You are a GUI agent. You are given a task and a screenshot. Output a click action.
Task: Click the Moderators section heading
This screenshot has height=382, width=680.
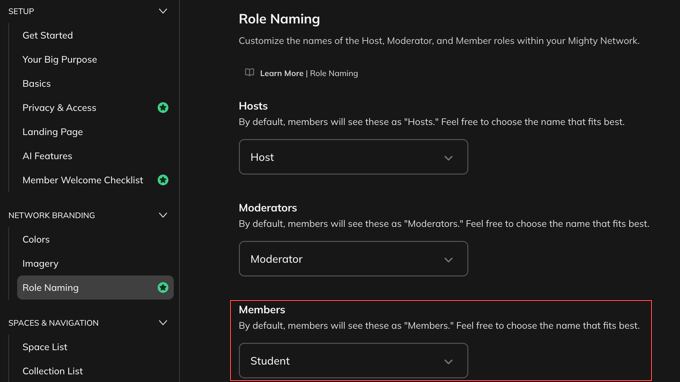(268, 208)
